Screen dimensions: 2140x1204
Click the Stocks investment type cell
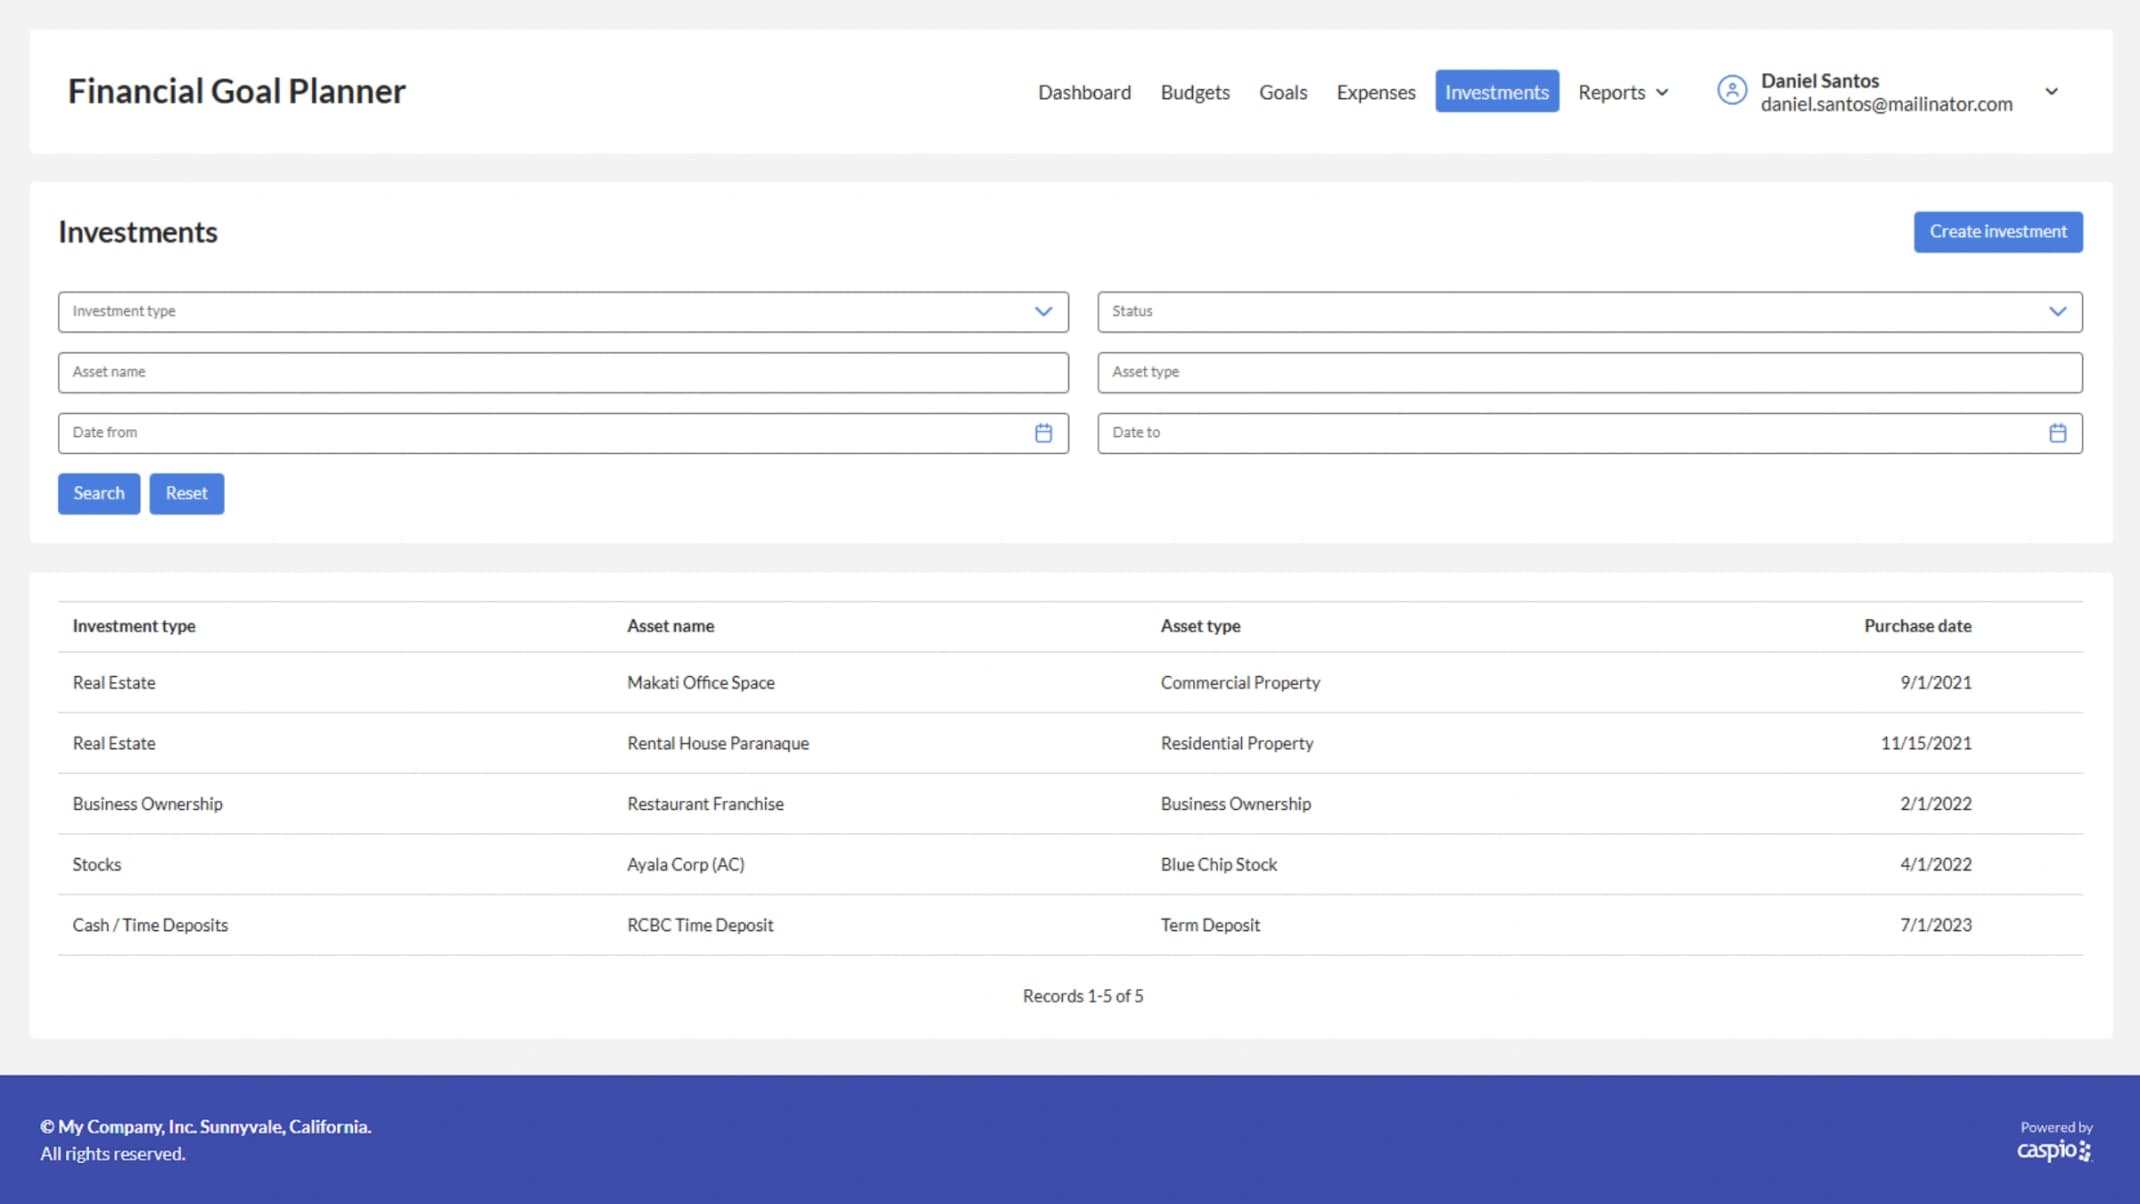click(x=97, y=865)
